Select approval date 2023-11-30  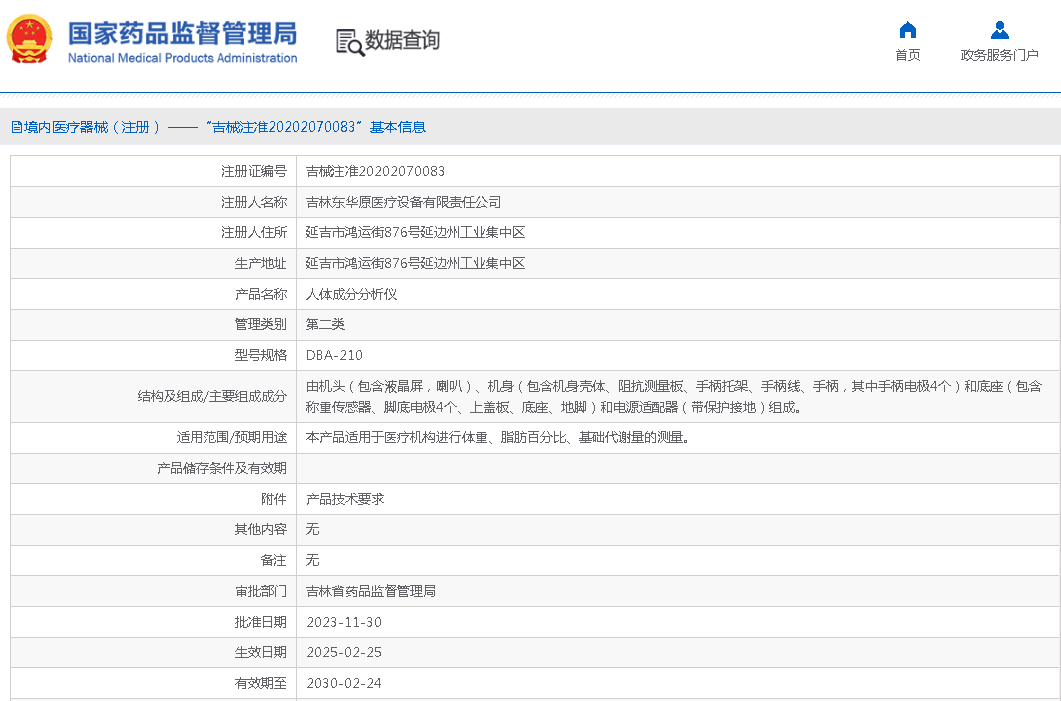point(344,622)
